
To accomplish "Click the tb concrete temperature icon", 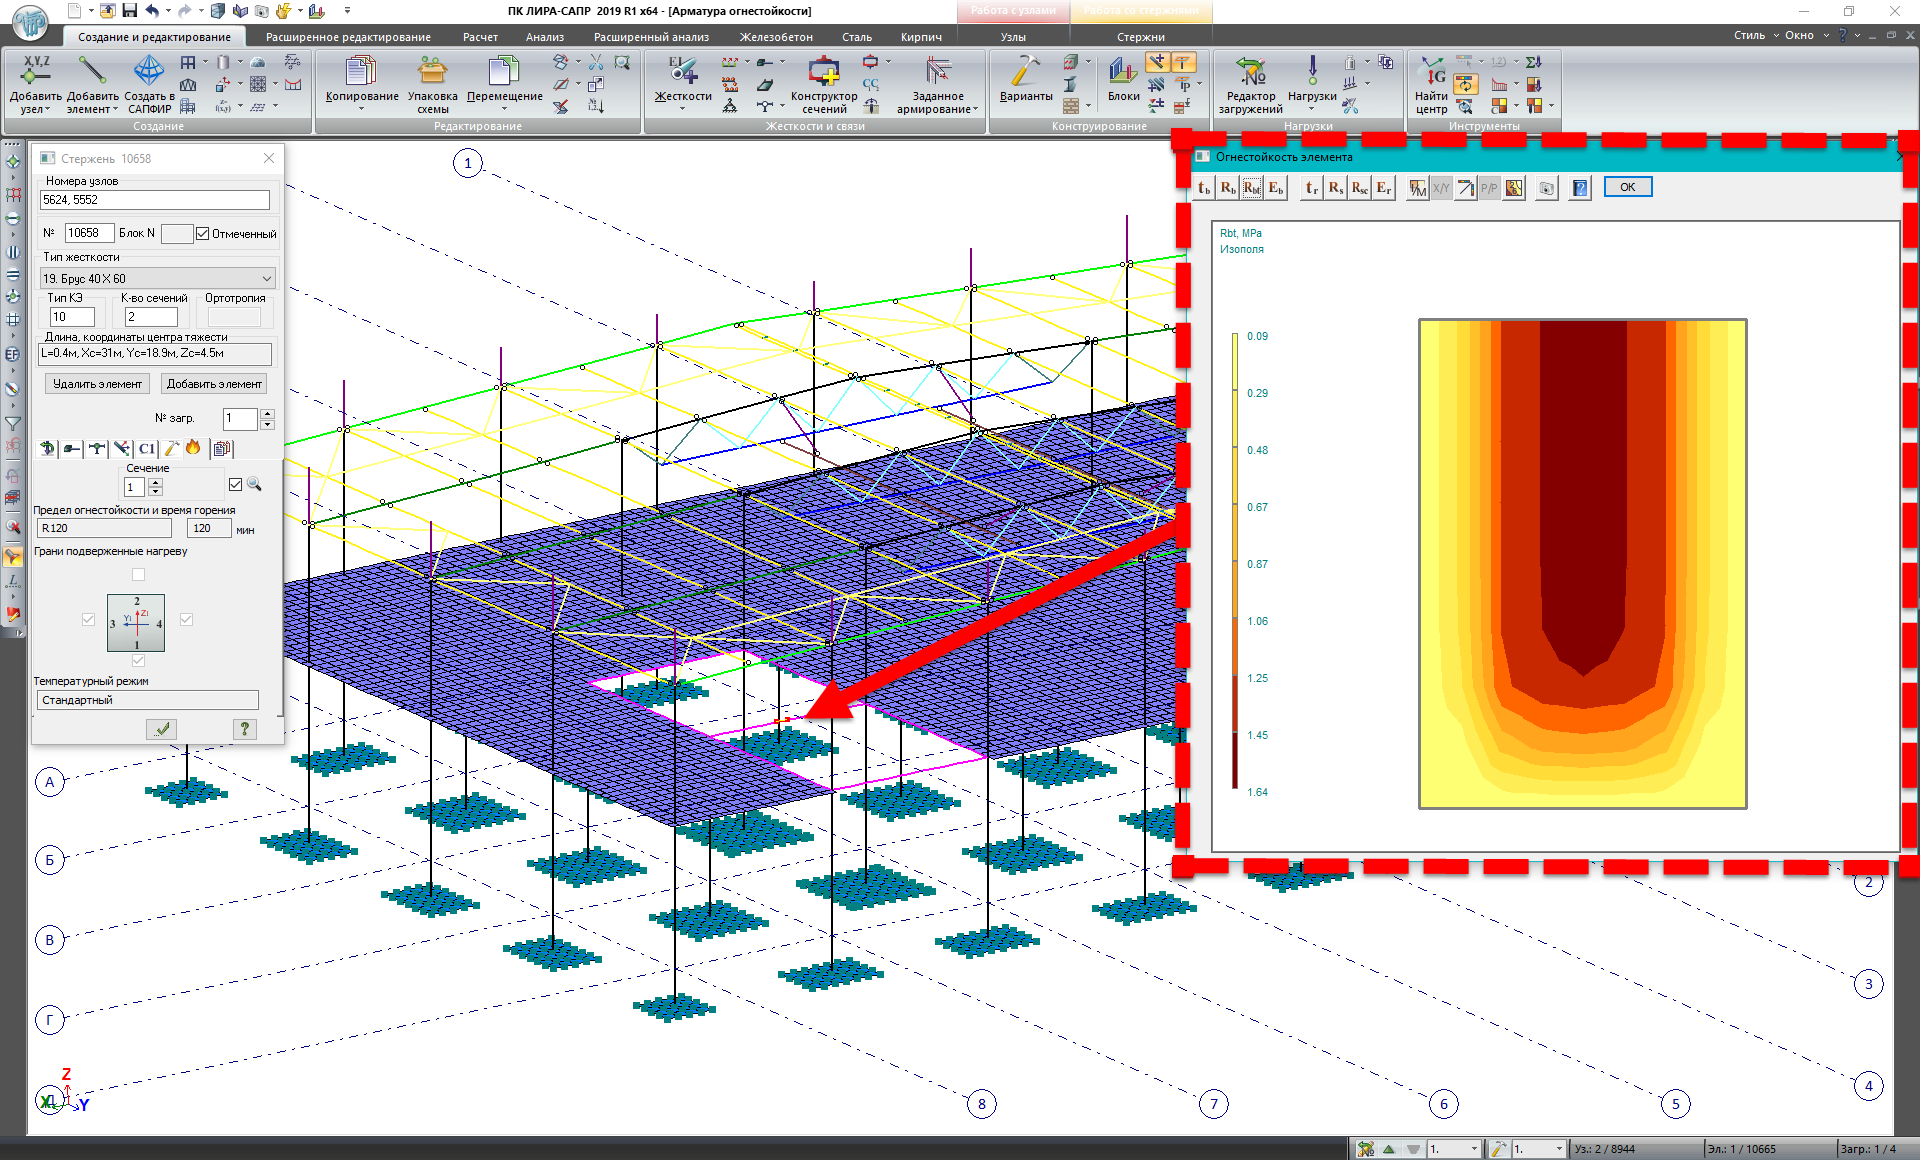I will pos(1204,188).
